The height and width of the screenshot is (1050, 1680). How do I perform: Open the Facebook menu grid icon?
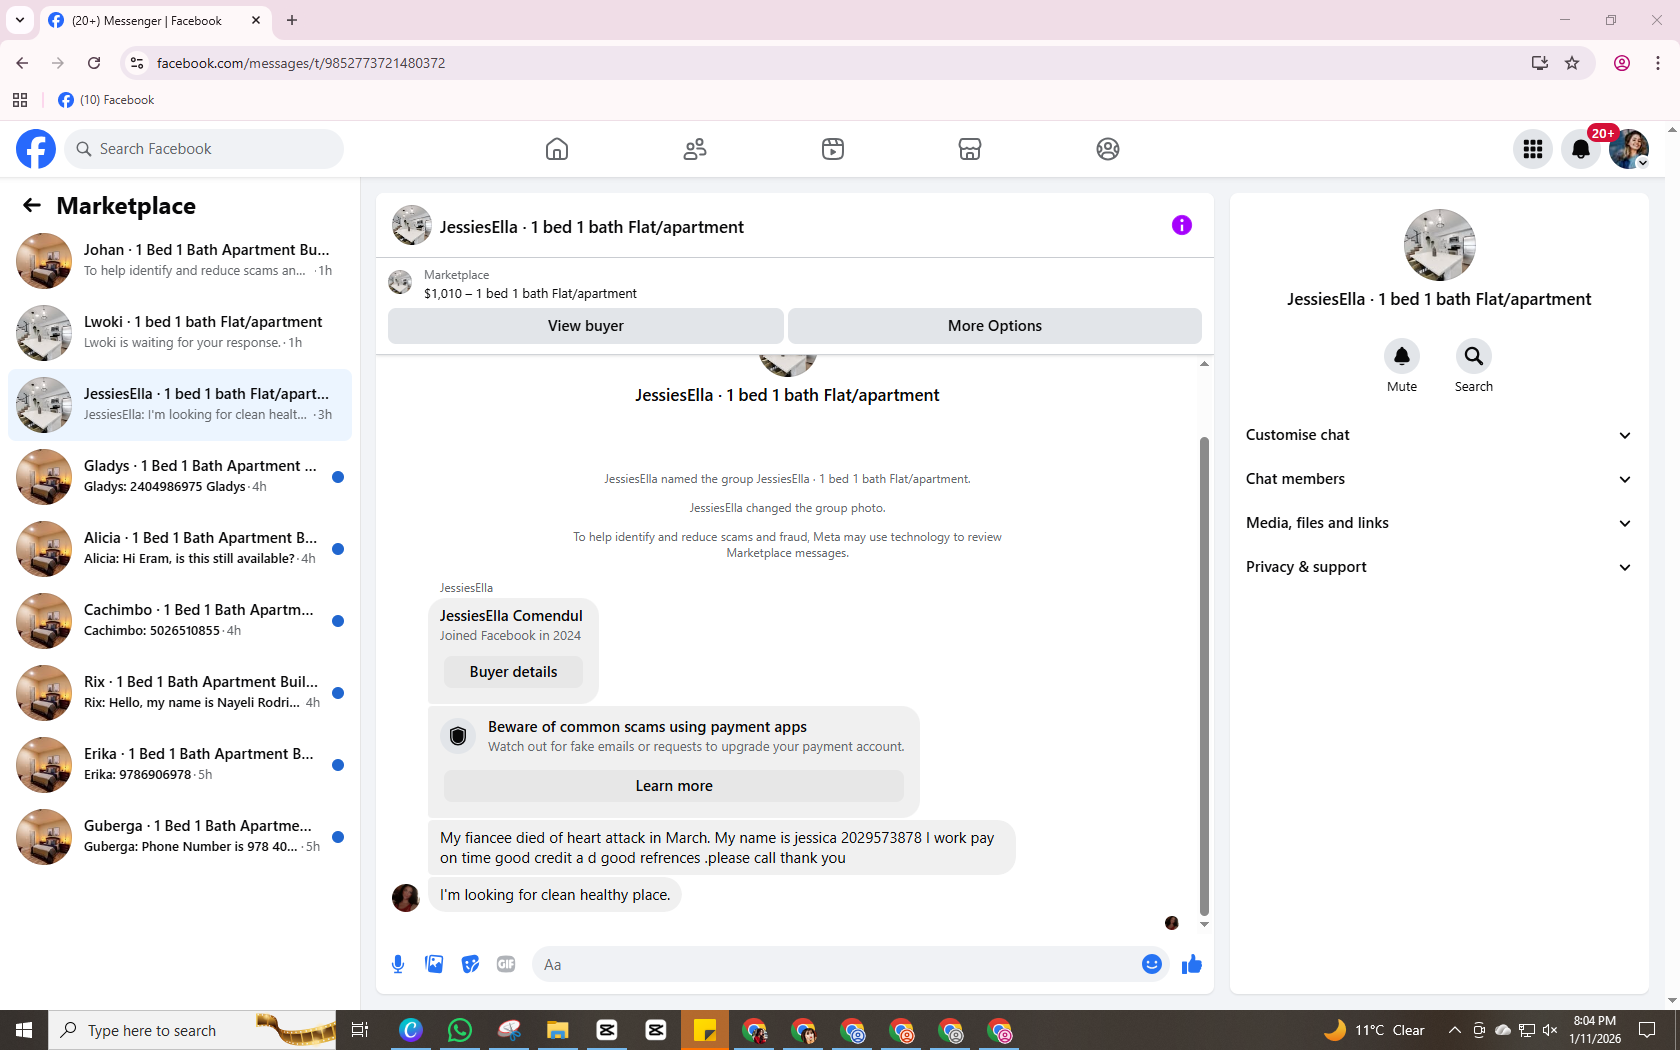1533,149
